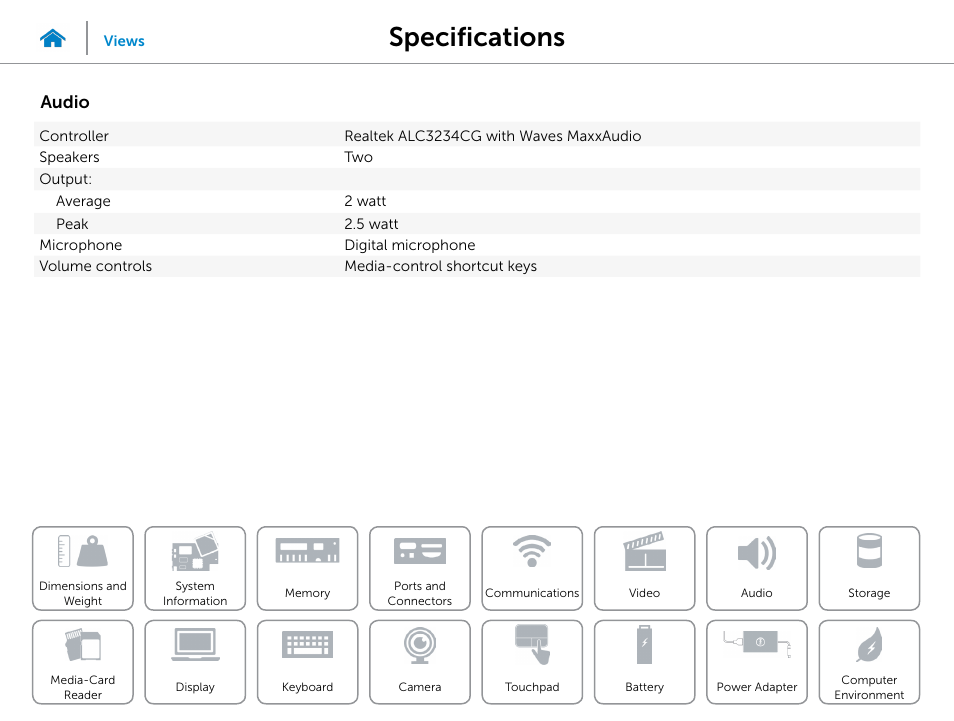Select the speakers value Two

click(358, 157)
